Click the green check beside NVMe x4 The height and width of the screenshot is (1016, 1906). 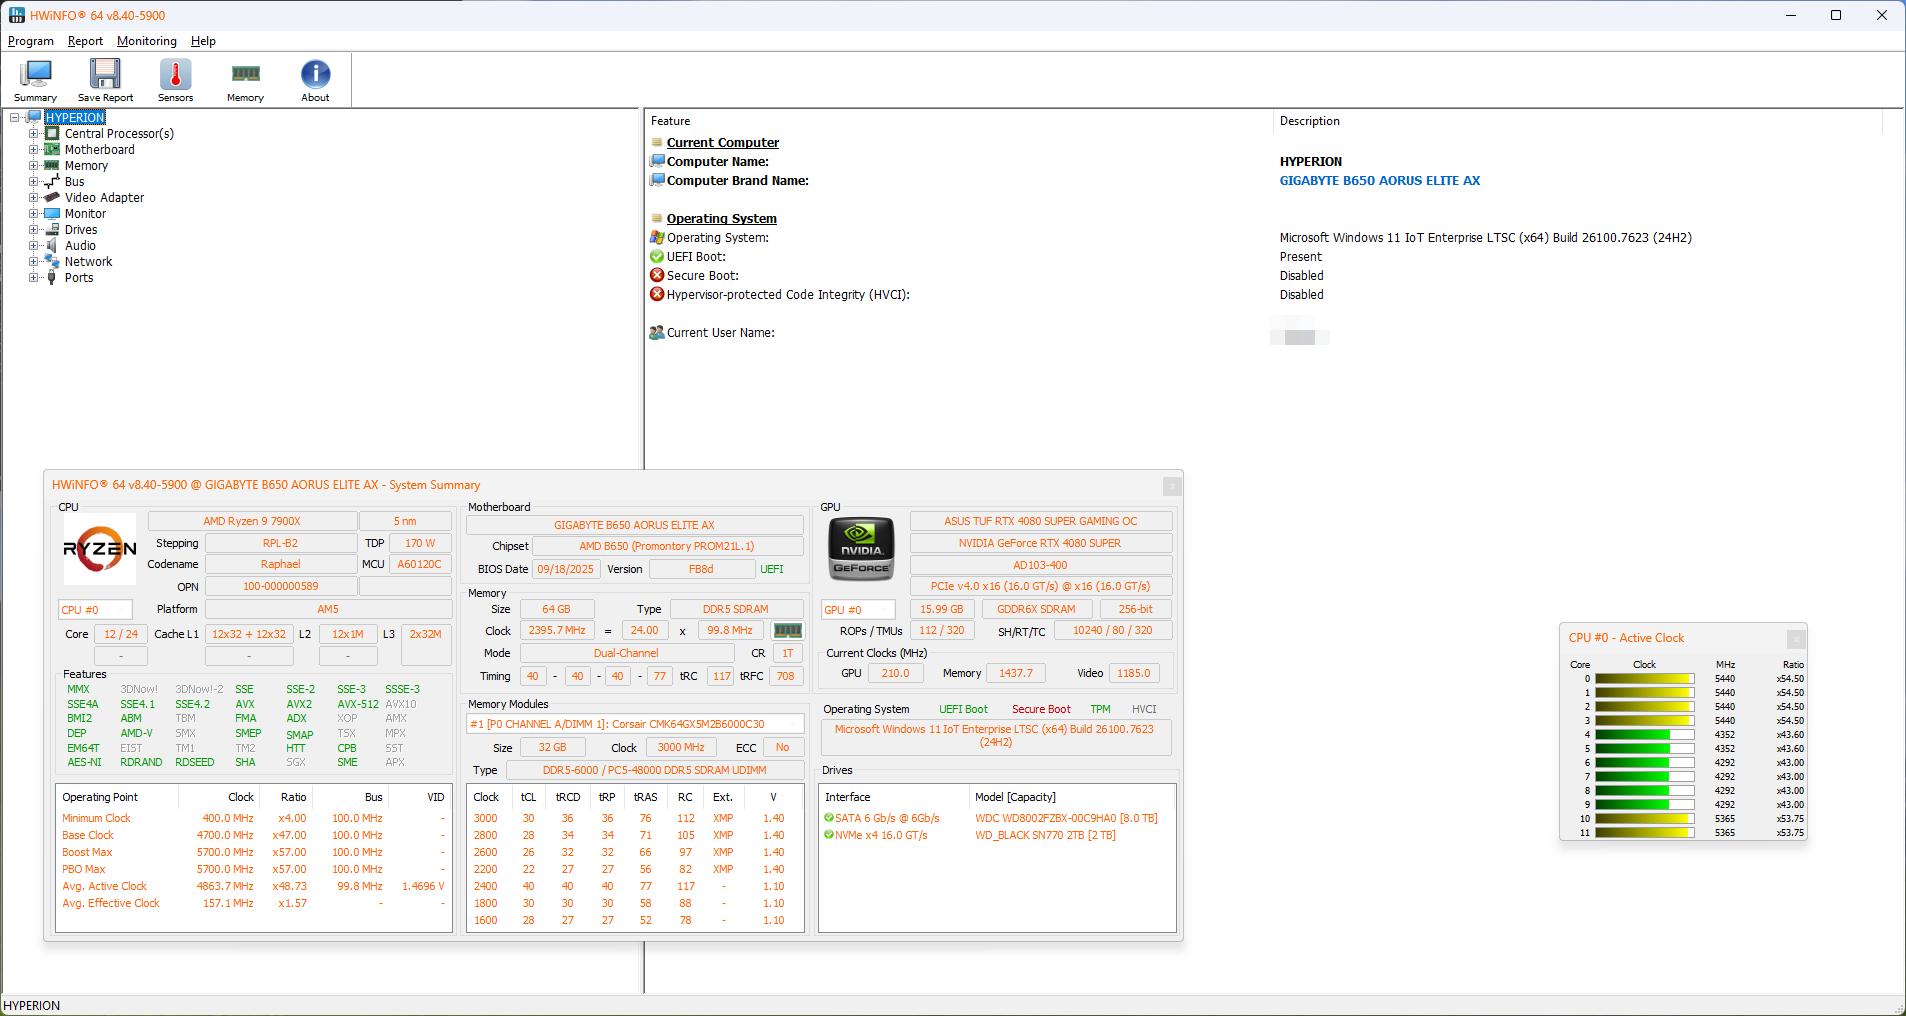(829, 835)
